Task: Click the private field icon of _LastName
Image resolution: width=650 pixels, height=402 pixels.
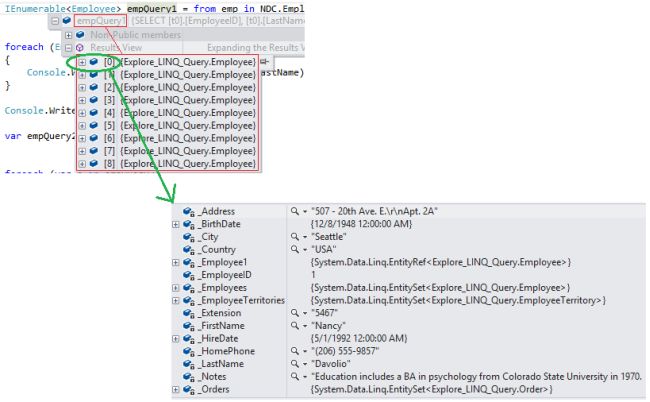Action: [189, 364]
